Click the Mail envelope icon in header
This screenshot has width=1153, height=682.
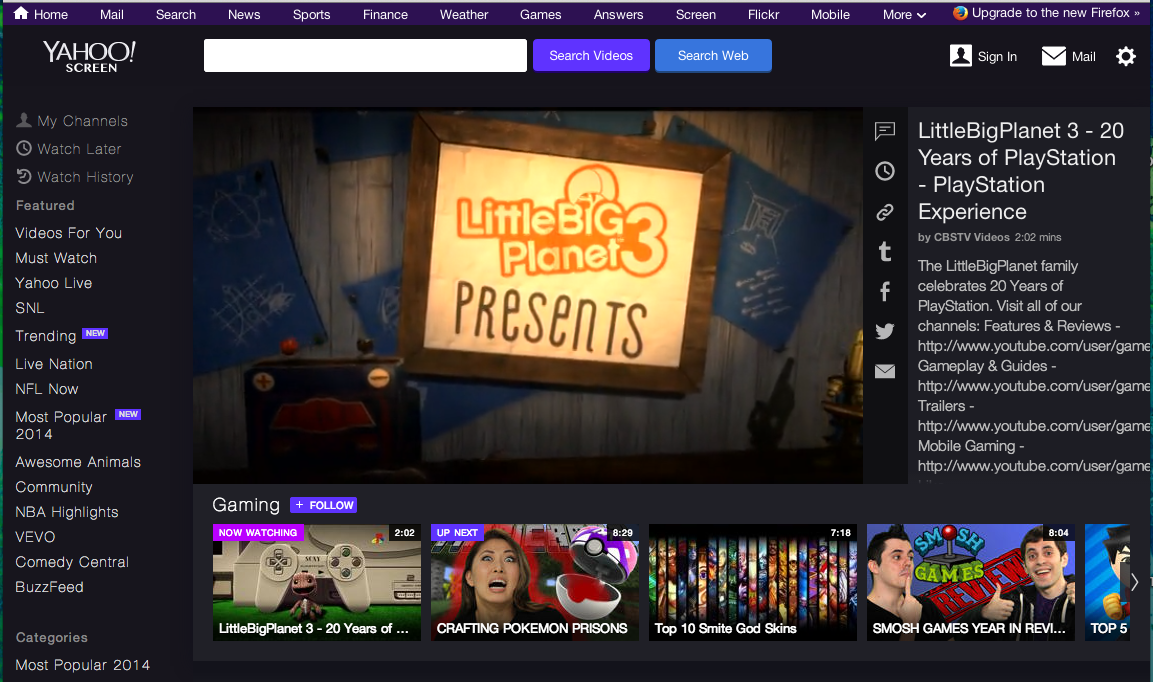1054,56
